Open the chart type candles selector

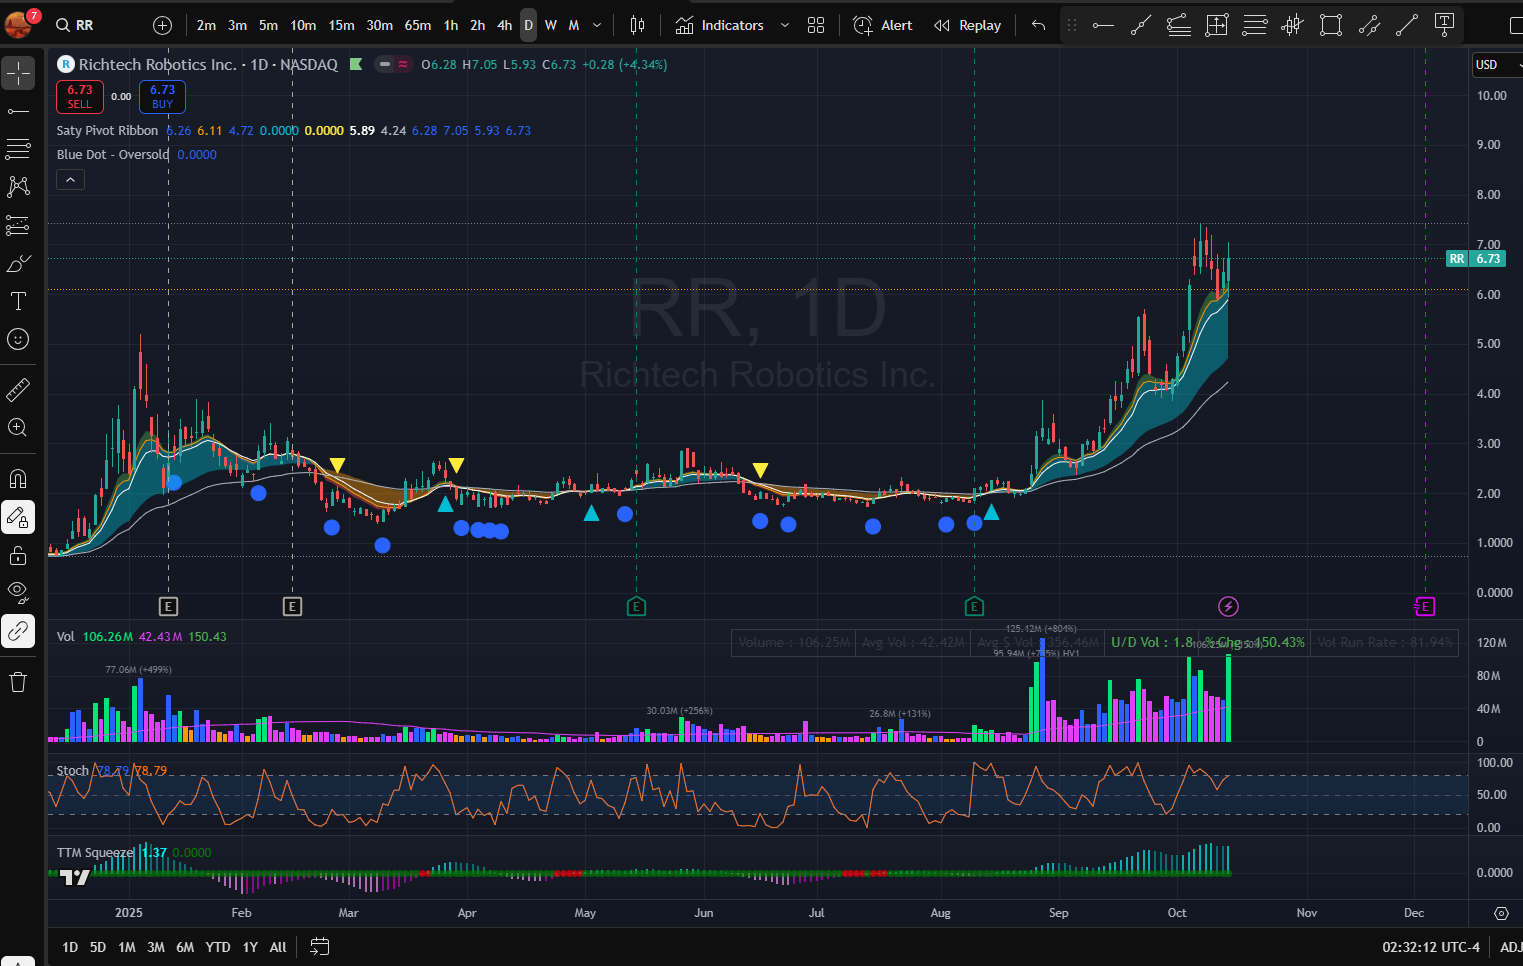click(637, 25)
